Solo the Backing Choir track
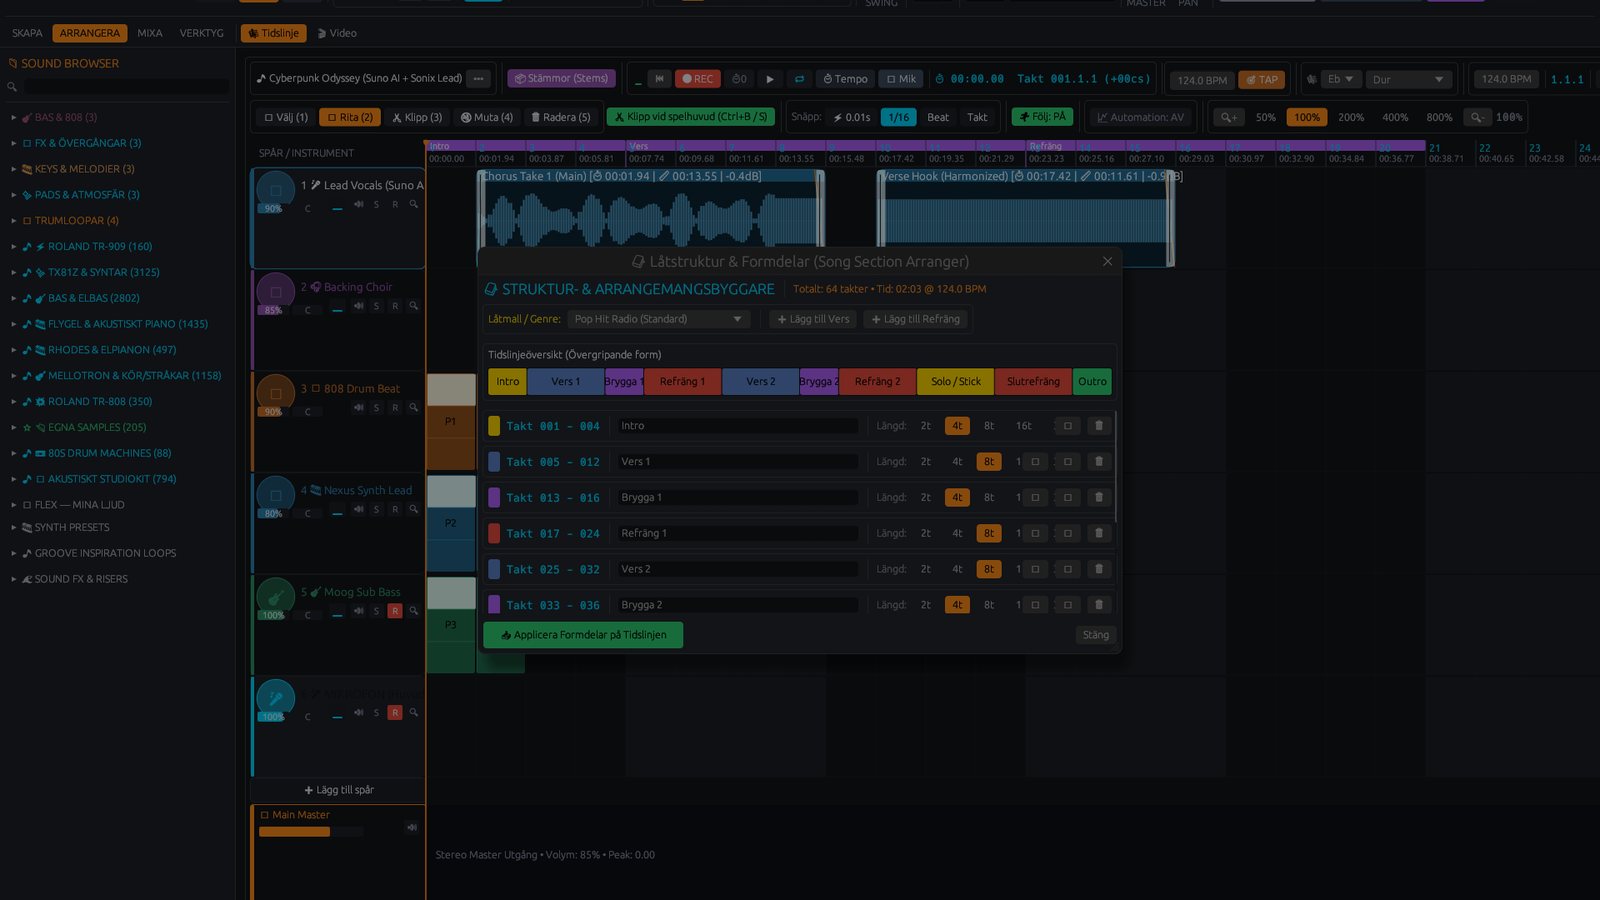1600x900 pixels. click(x=376, y=306)
